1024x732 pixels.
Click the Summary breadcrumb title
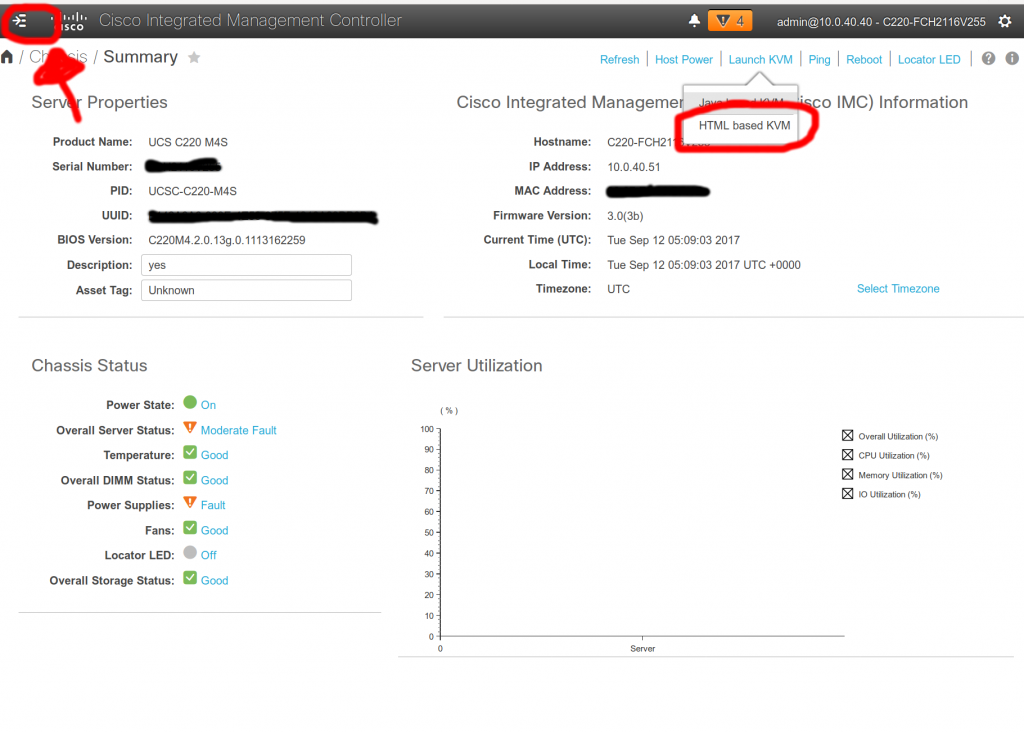pos(140,57)
